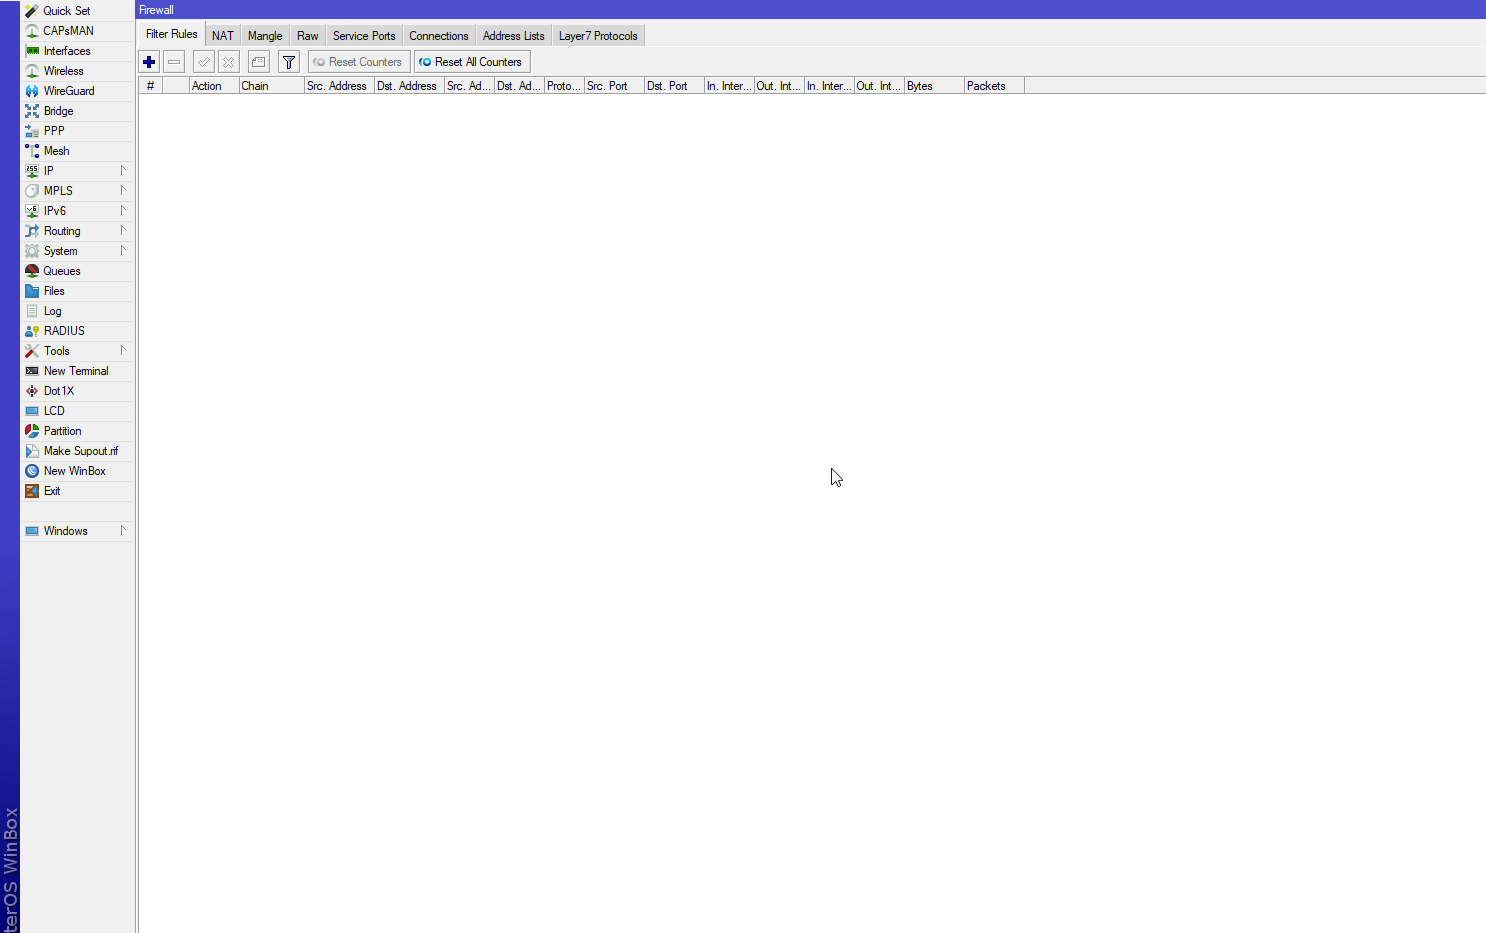The height and width of the screenshot is (933, 1486).
Task: Add a new firewall filter rule
Action: [x=149, y=62]
